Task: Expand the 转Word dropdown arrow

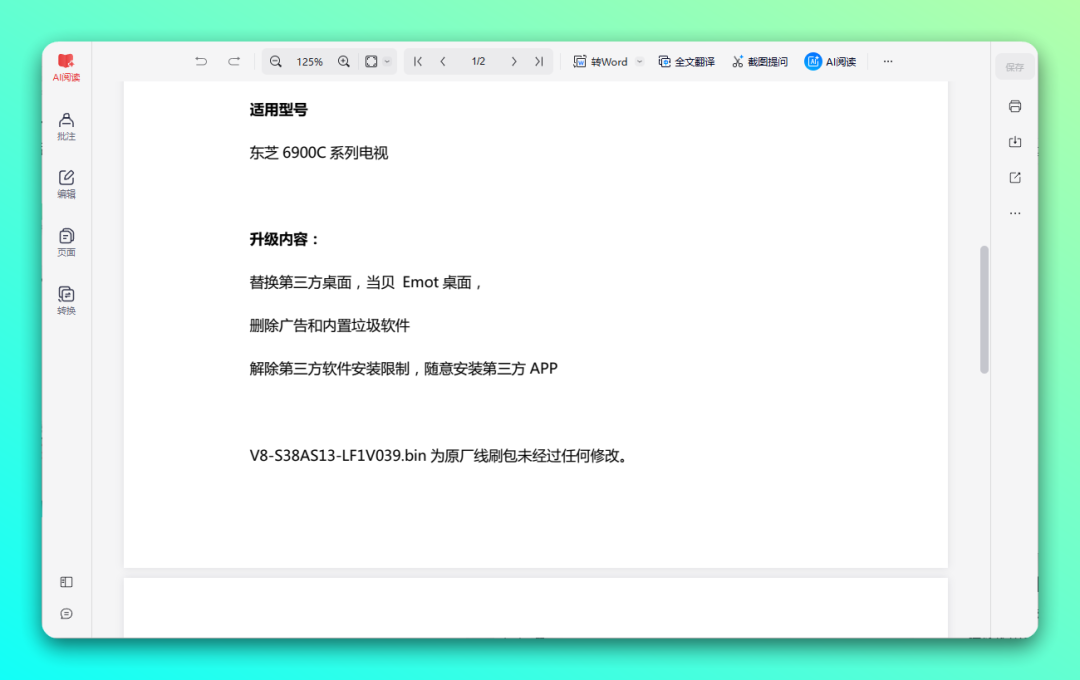Action: (x=638, y=61)
